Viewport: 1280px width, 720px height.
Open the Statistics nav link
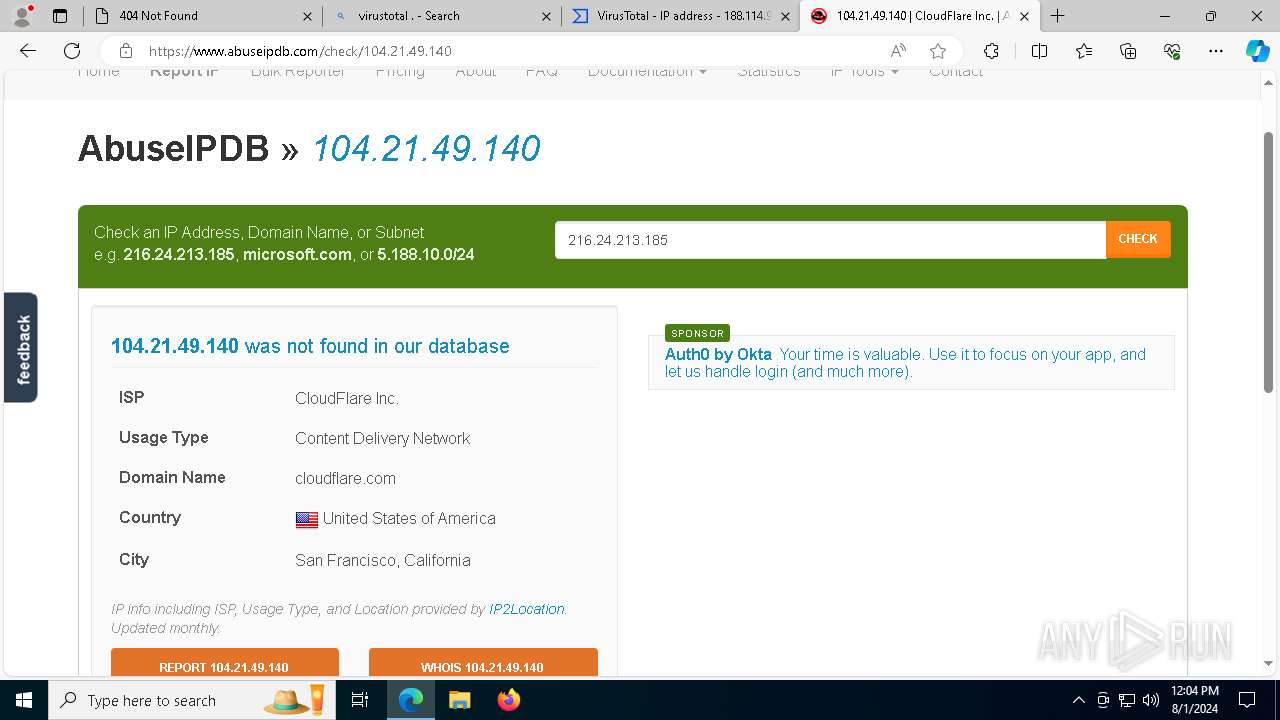click(x=769, y=72)
